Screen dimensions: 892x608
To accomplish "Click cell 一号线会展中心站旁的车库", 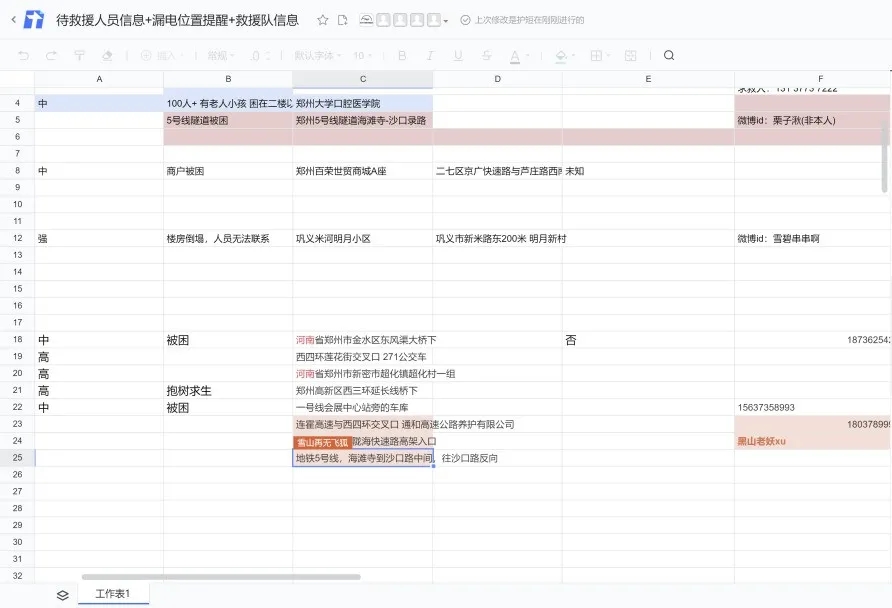I will 362,408.
